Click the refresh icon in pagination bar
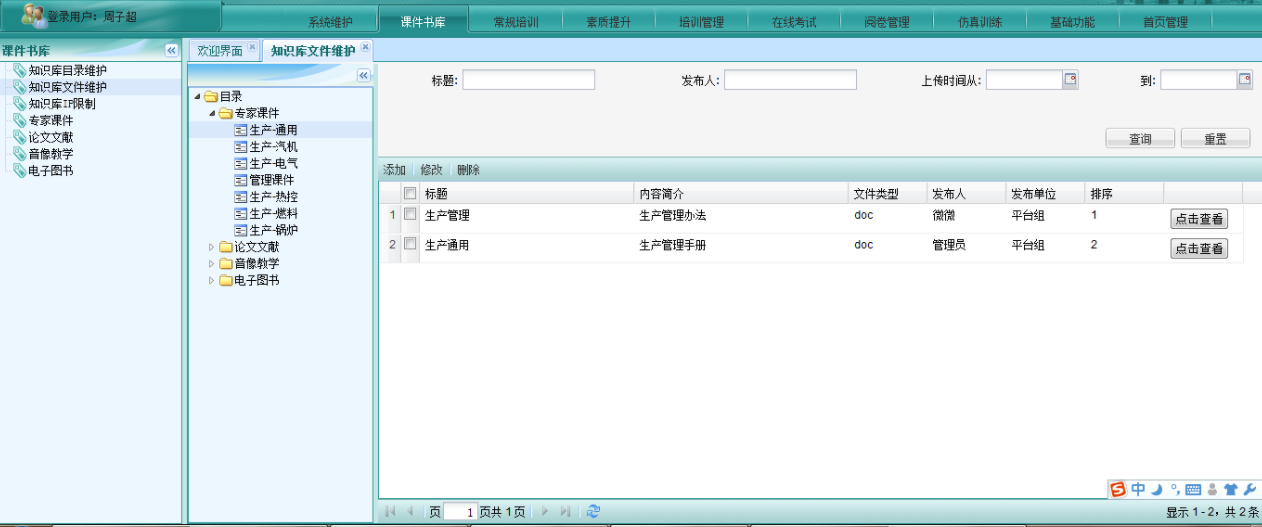Viewport: 1262px width, 527px height. pos(593,511)
